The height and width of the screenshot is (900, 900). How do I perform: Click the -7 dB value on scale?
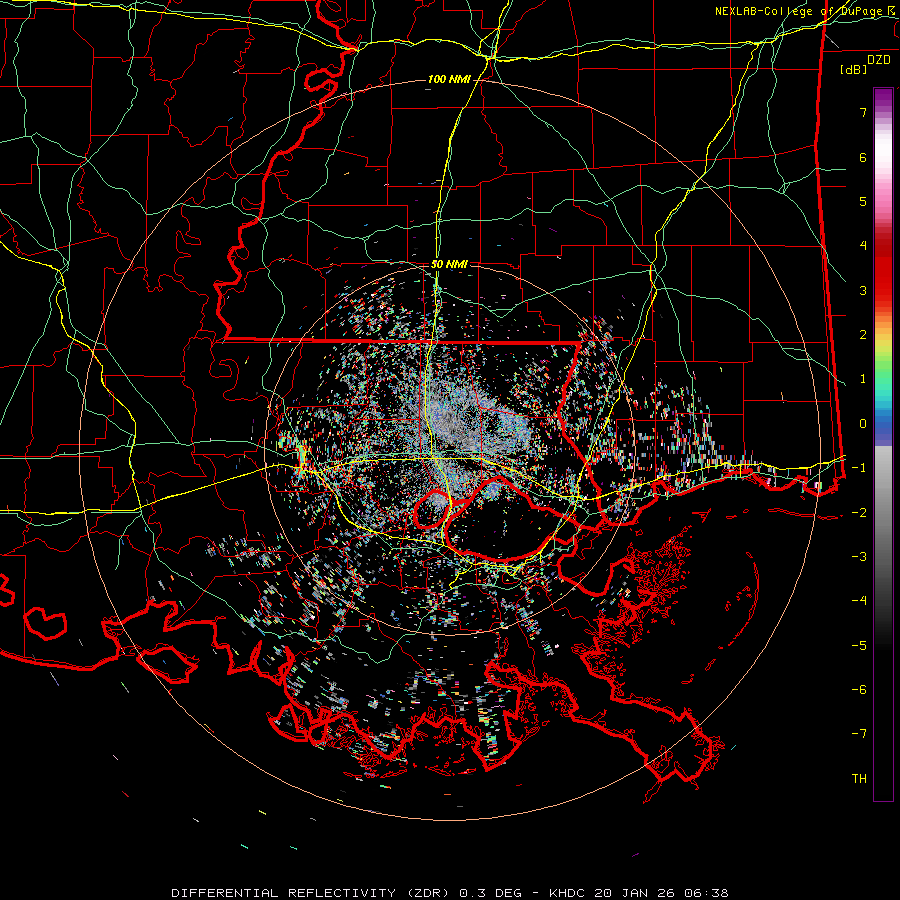tap(859, 734)
